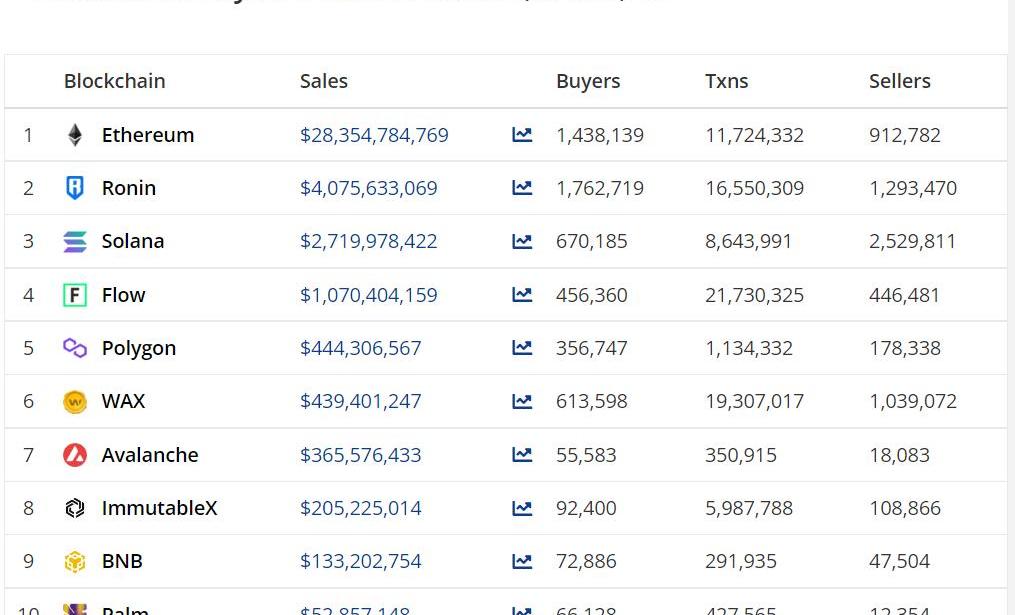Image resolution: width=1015 pixels, height=615 pixels.
Task: Sort table by Buyers column header
Action: coord(588,81)
